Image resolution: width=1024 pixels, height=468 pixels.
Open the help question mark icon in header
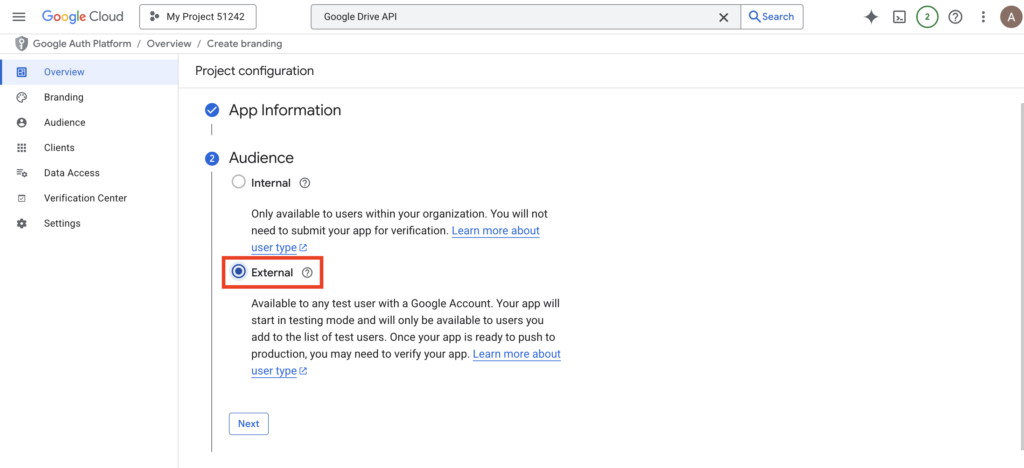point(955,17)
